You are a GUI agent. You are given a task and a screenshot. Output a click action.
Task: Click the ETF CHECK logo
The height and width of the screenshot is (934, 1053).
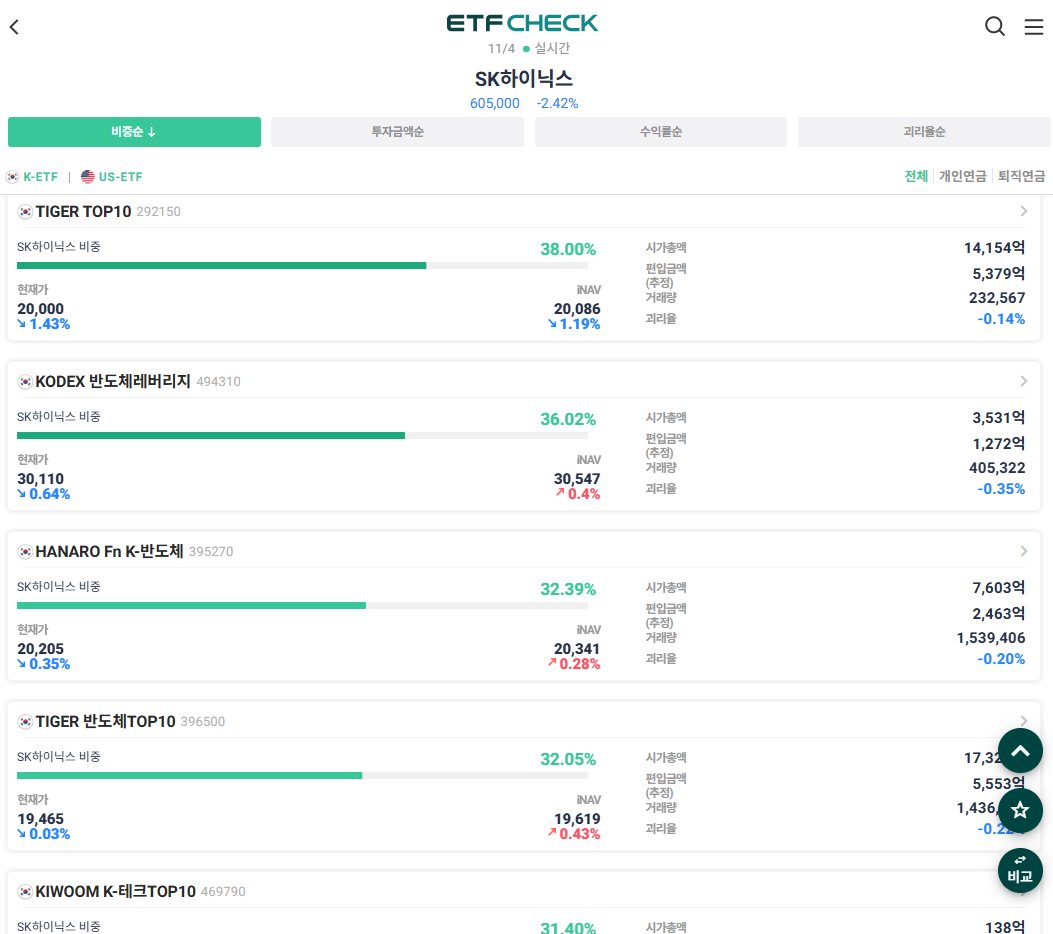pyautogui.click(x=522, y=23)
